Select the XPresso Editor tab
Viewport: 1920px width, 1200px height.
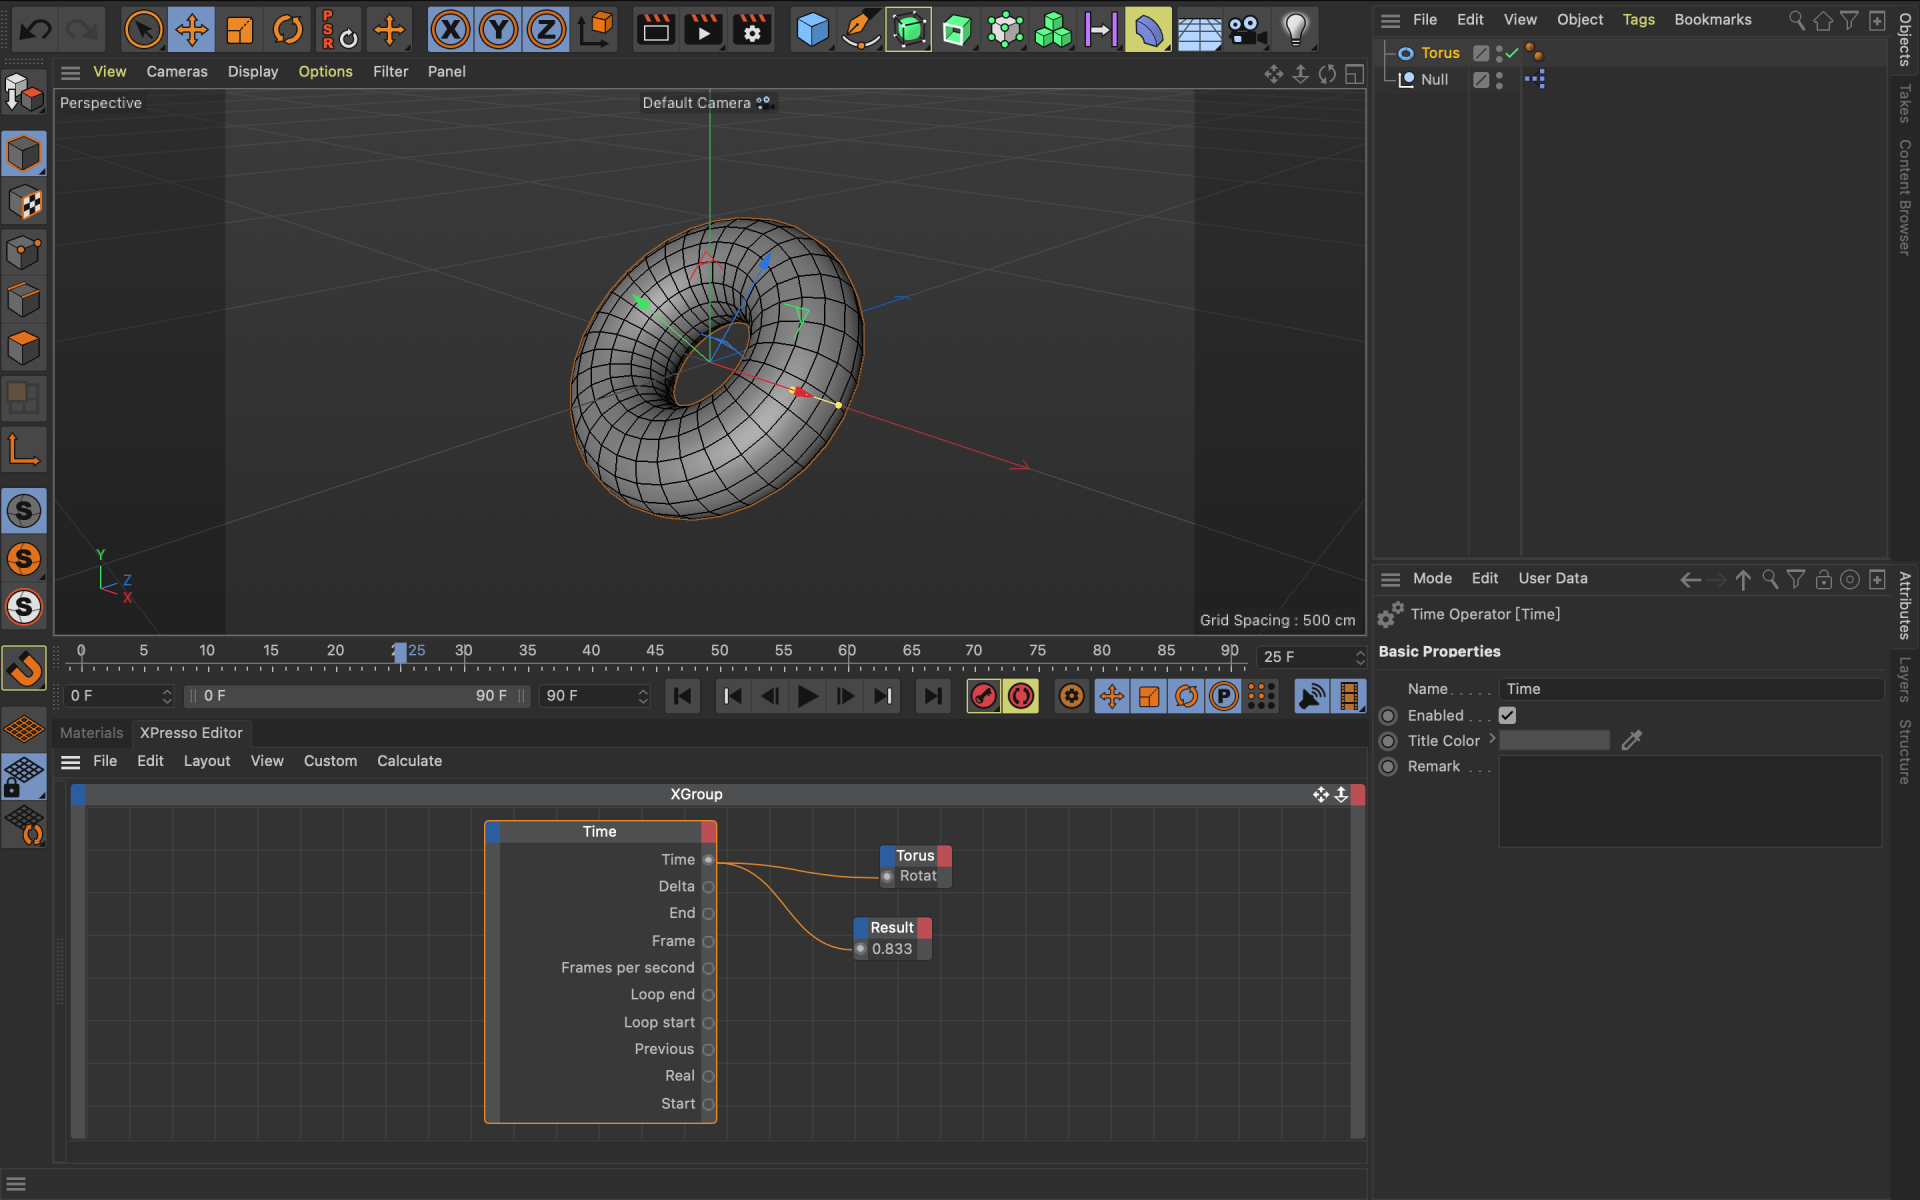191,733
